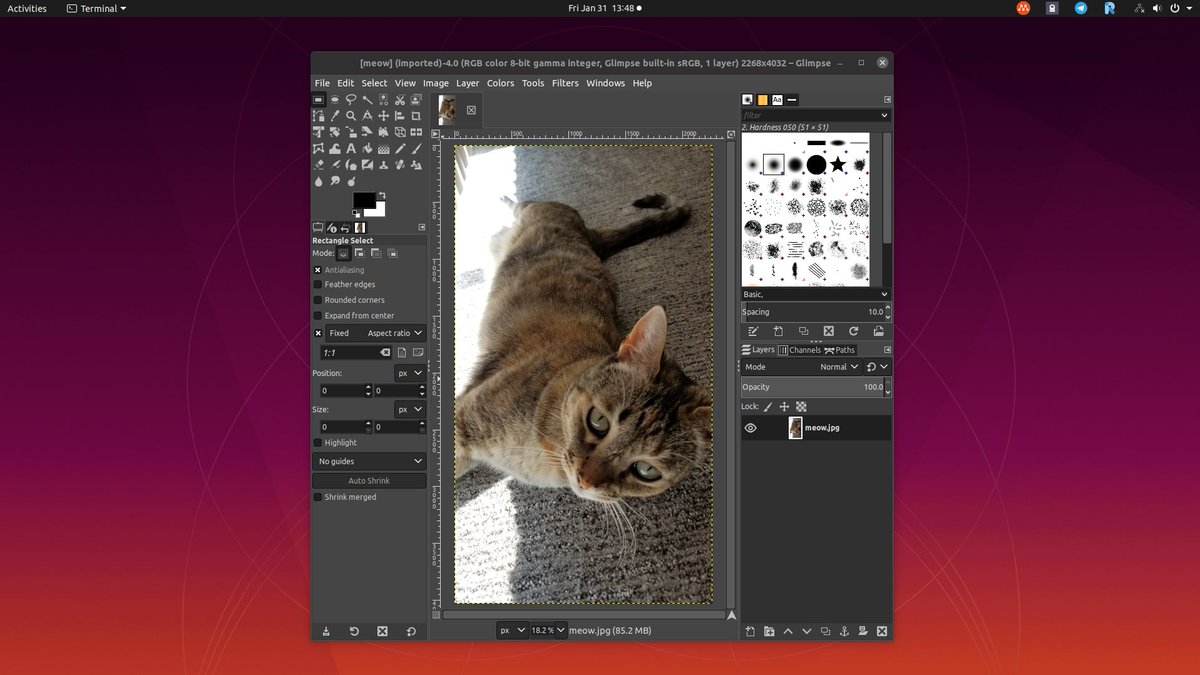Image resolution: width=1200 pixels, height=675 pixels.
Task: Clear the 1:1 aspect ratio field
Action: pos(385,353)
